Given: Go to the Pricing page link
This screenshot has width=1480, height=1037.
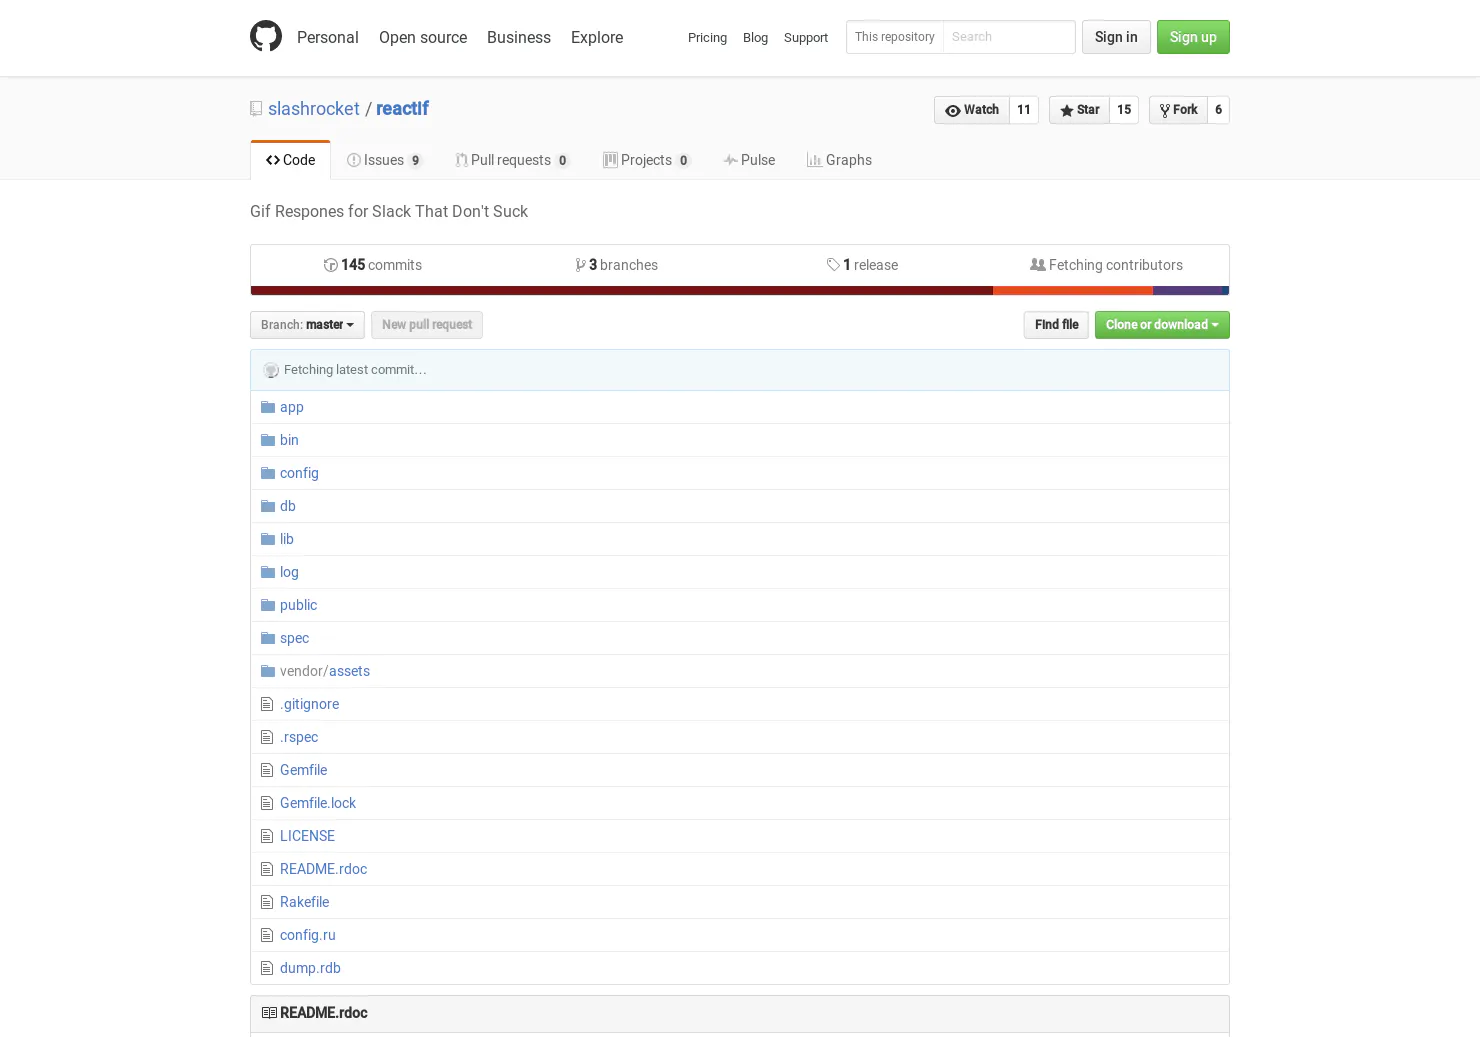Looking at the screenshot, I should pyautogui.click(x=707, y=37).
